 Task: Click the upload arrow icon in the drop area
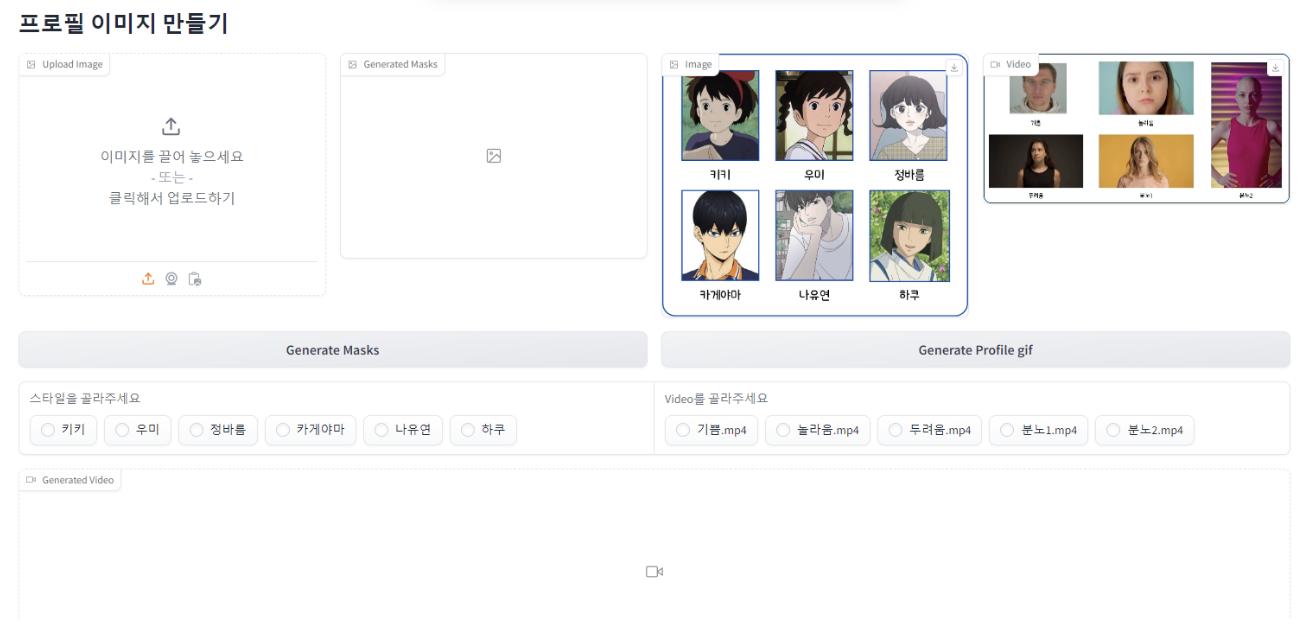click(171, 127)
